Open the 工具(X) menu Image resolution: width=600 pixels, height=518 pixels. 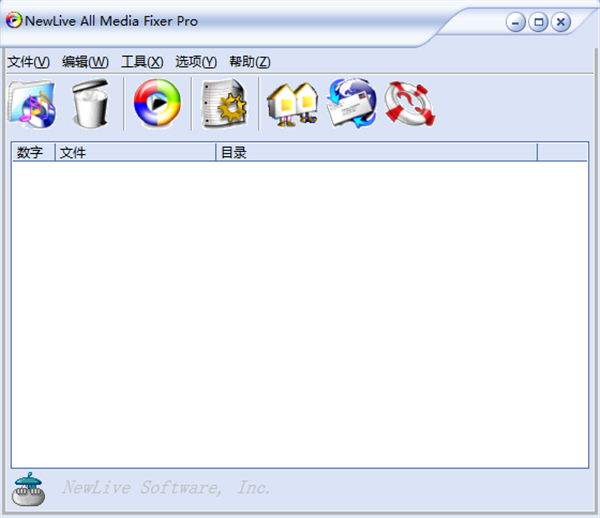pos(142,62)
